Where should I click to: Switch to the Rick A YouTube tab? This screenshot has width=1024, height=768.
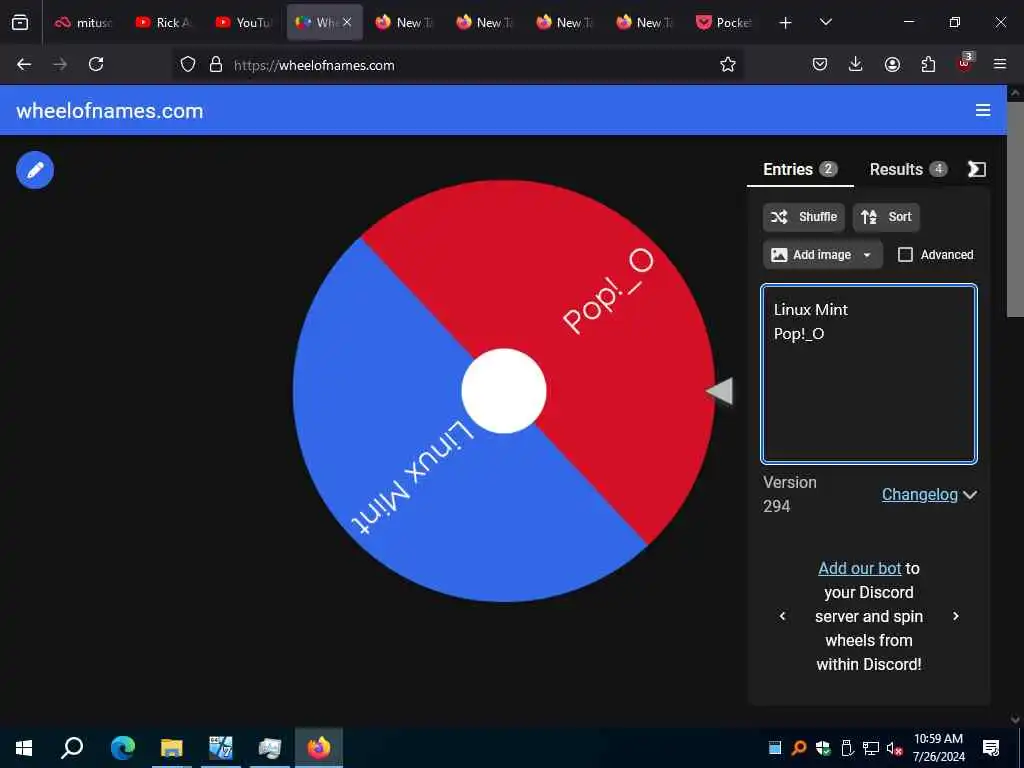[x=163, y=23]
